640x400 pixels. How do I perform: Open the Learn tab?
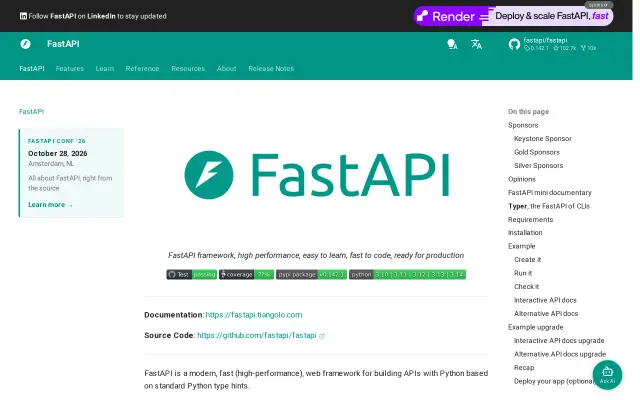(105, 69)
